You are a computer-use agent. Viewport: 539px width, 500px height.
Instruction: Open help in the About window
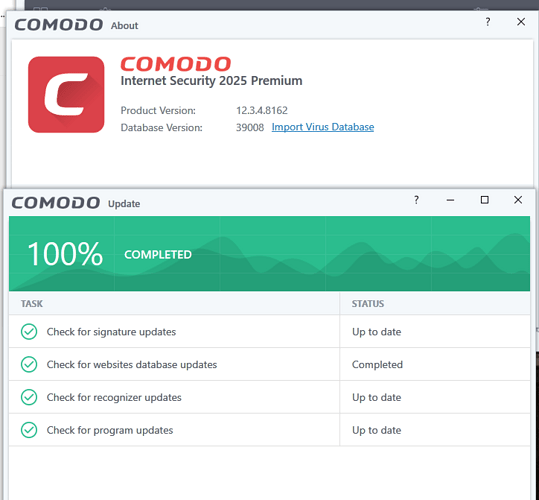tap(487, 22)
